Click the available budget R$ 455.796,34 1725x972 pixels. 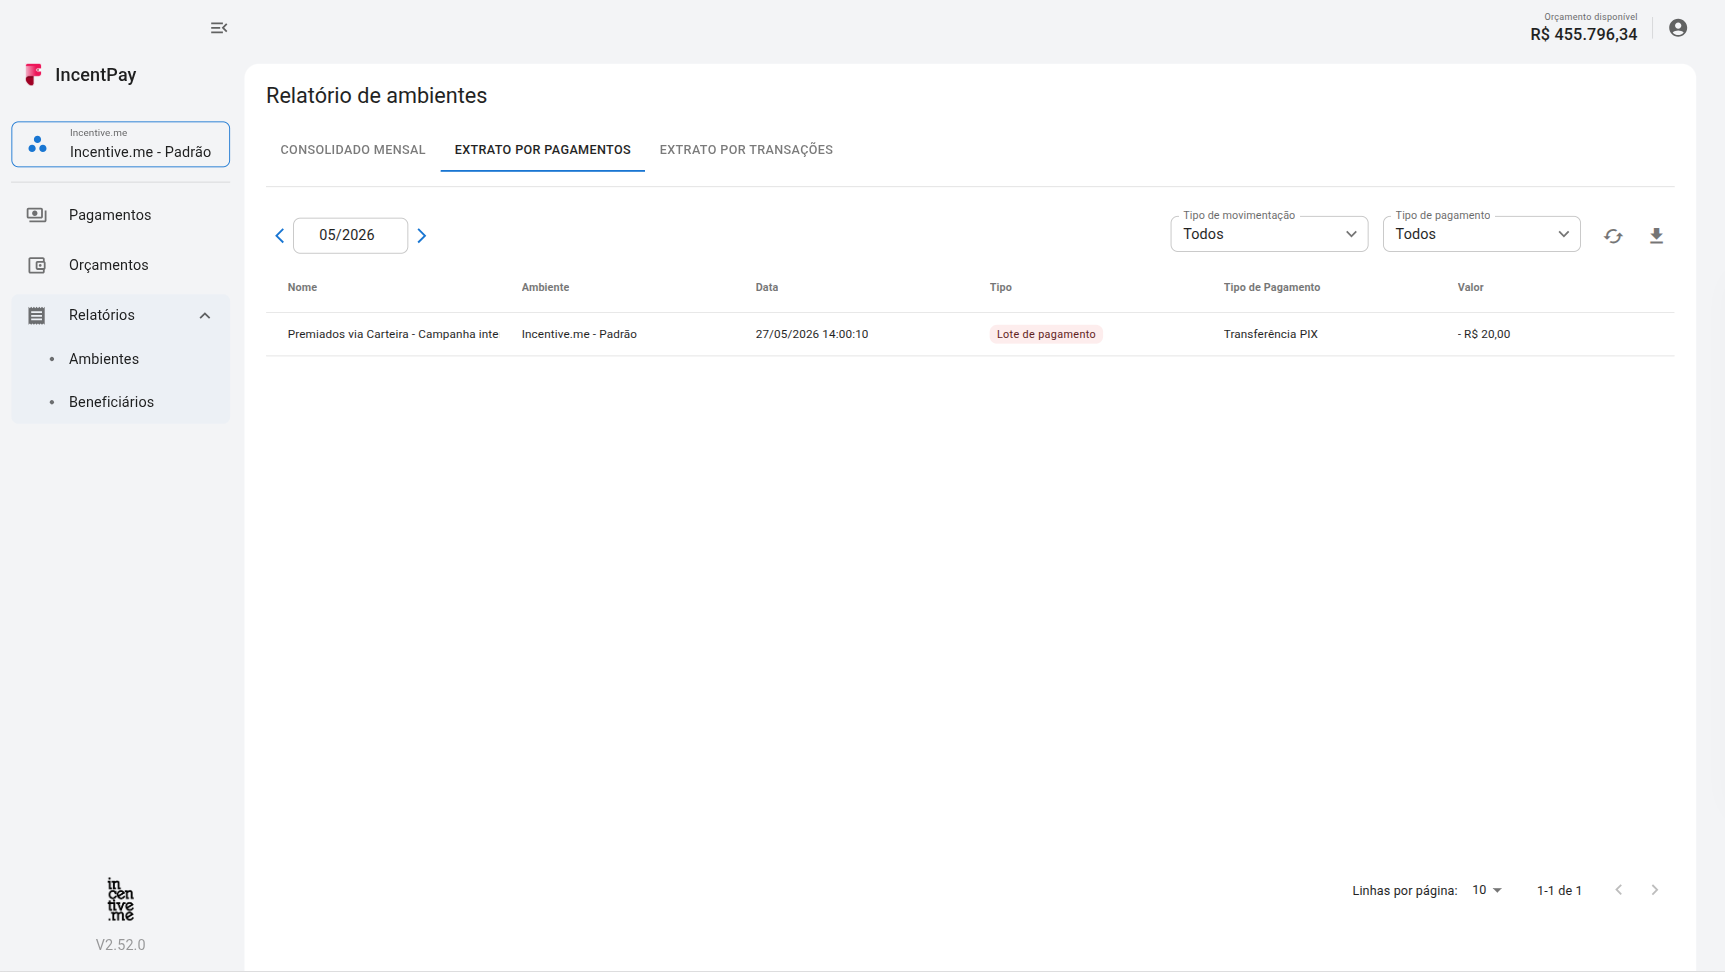[1584, 34]
